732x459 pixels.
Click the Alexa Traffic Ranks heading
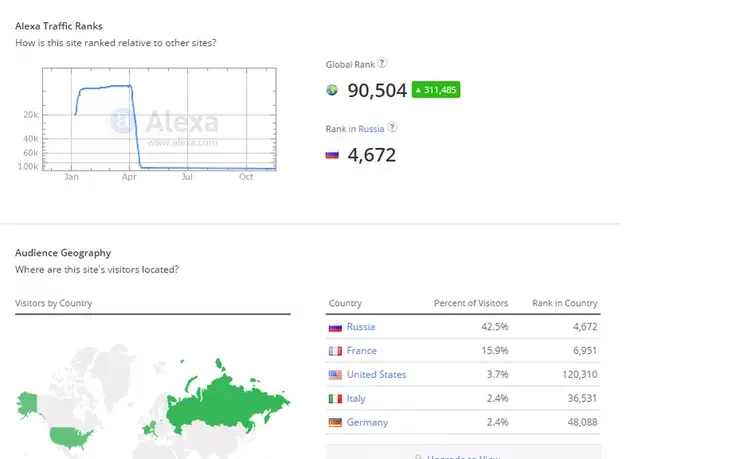click(x=59, y=26)
